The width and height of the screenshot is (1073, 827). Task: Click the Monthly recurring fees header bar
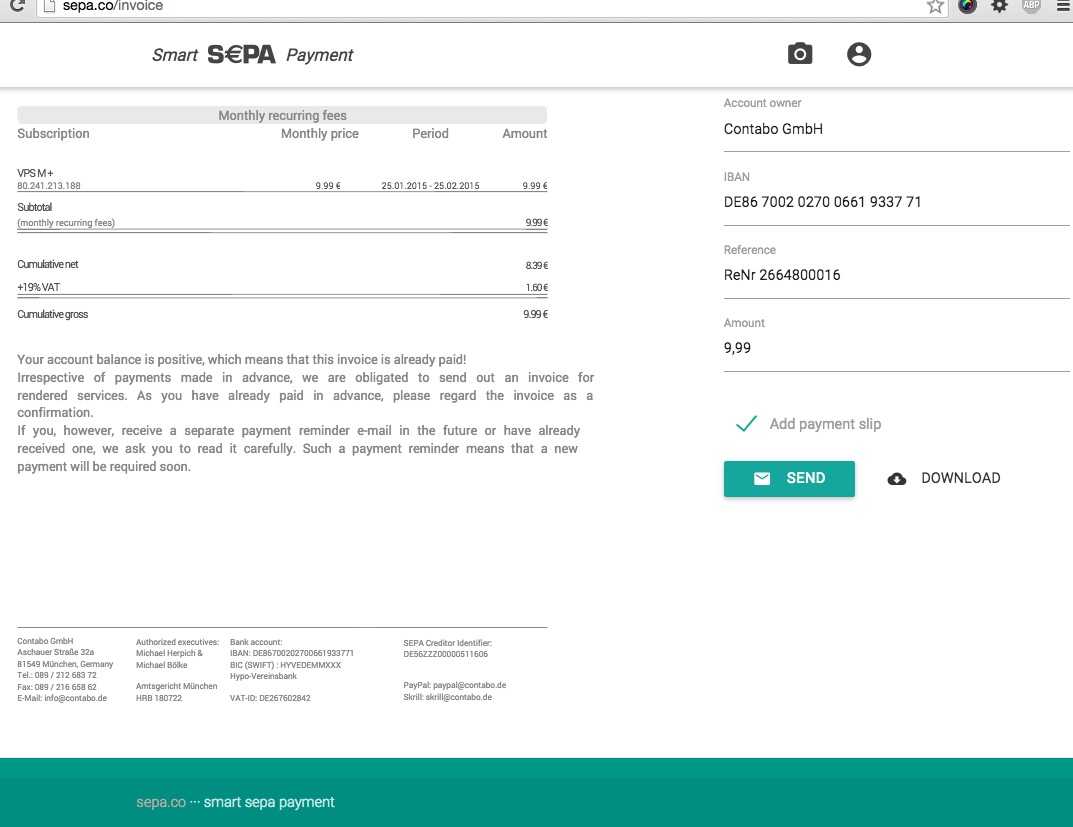[282, 115]
